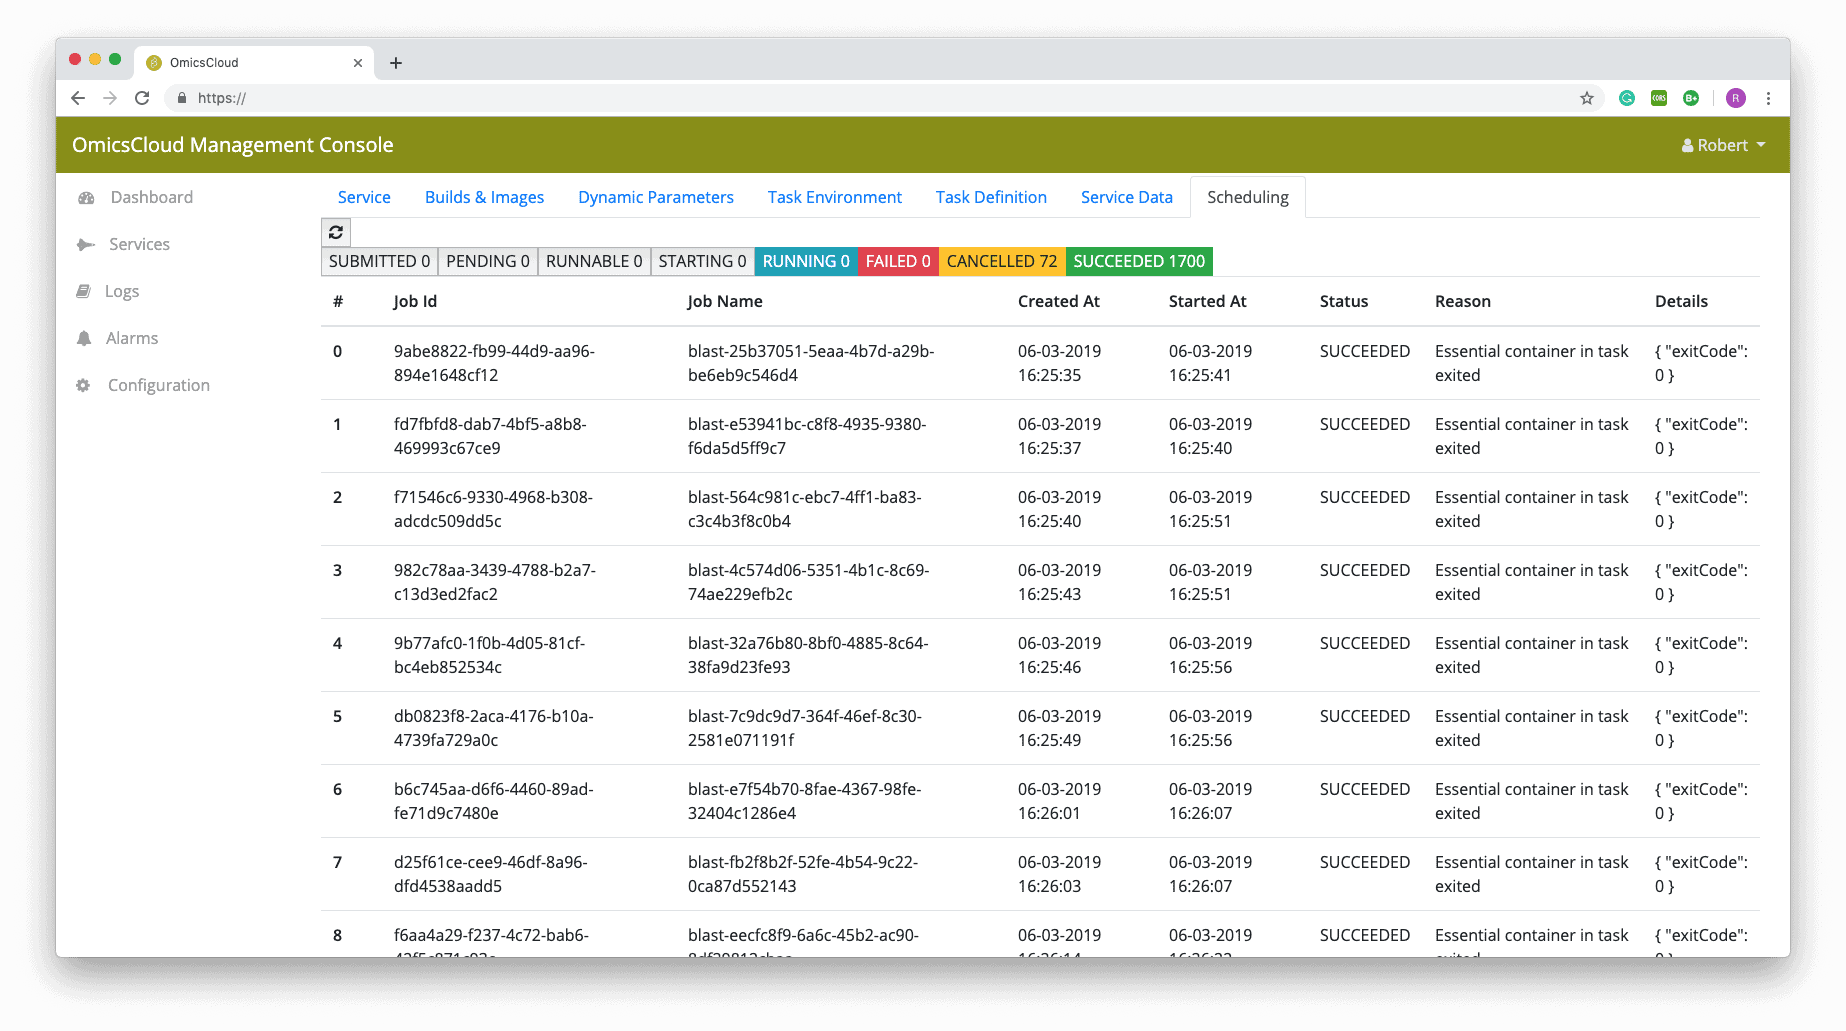Screen dimensions: 1846x1031
Task: Open the Dynamic Parameters tab
Action: (x=656, y=198)
